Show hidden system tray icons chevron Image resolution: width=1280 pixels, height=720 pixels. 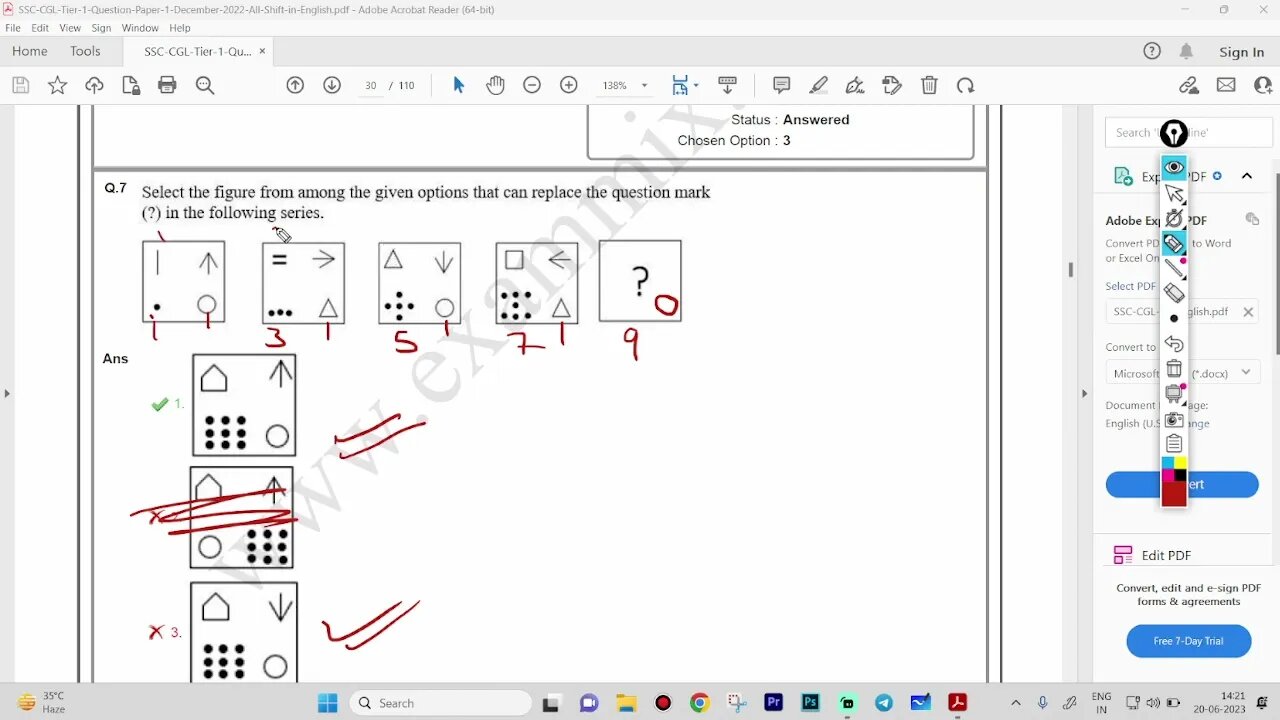pos(1016,703)
